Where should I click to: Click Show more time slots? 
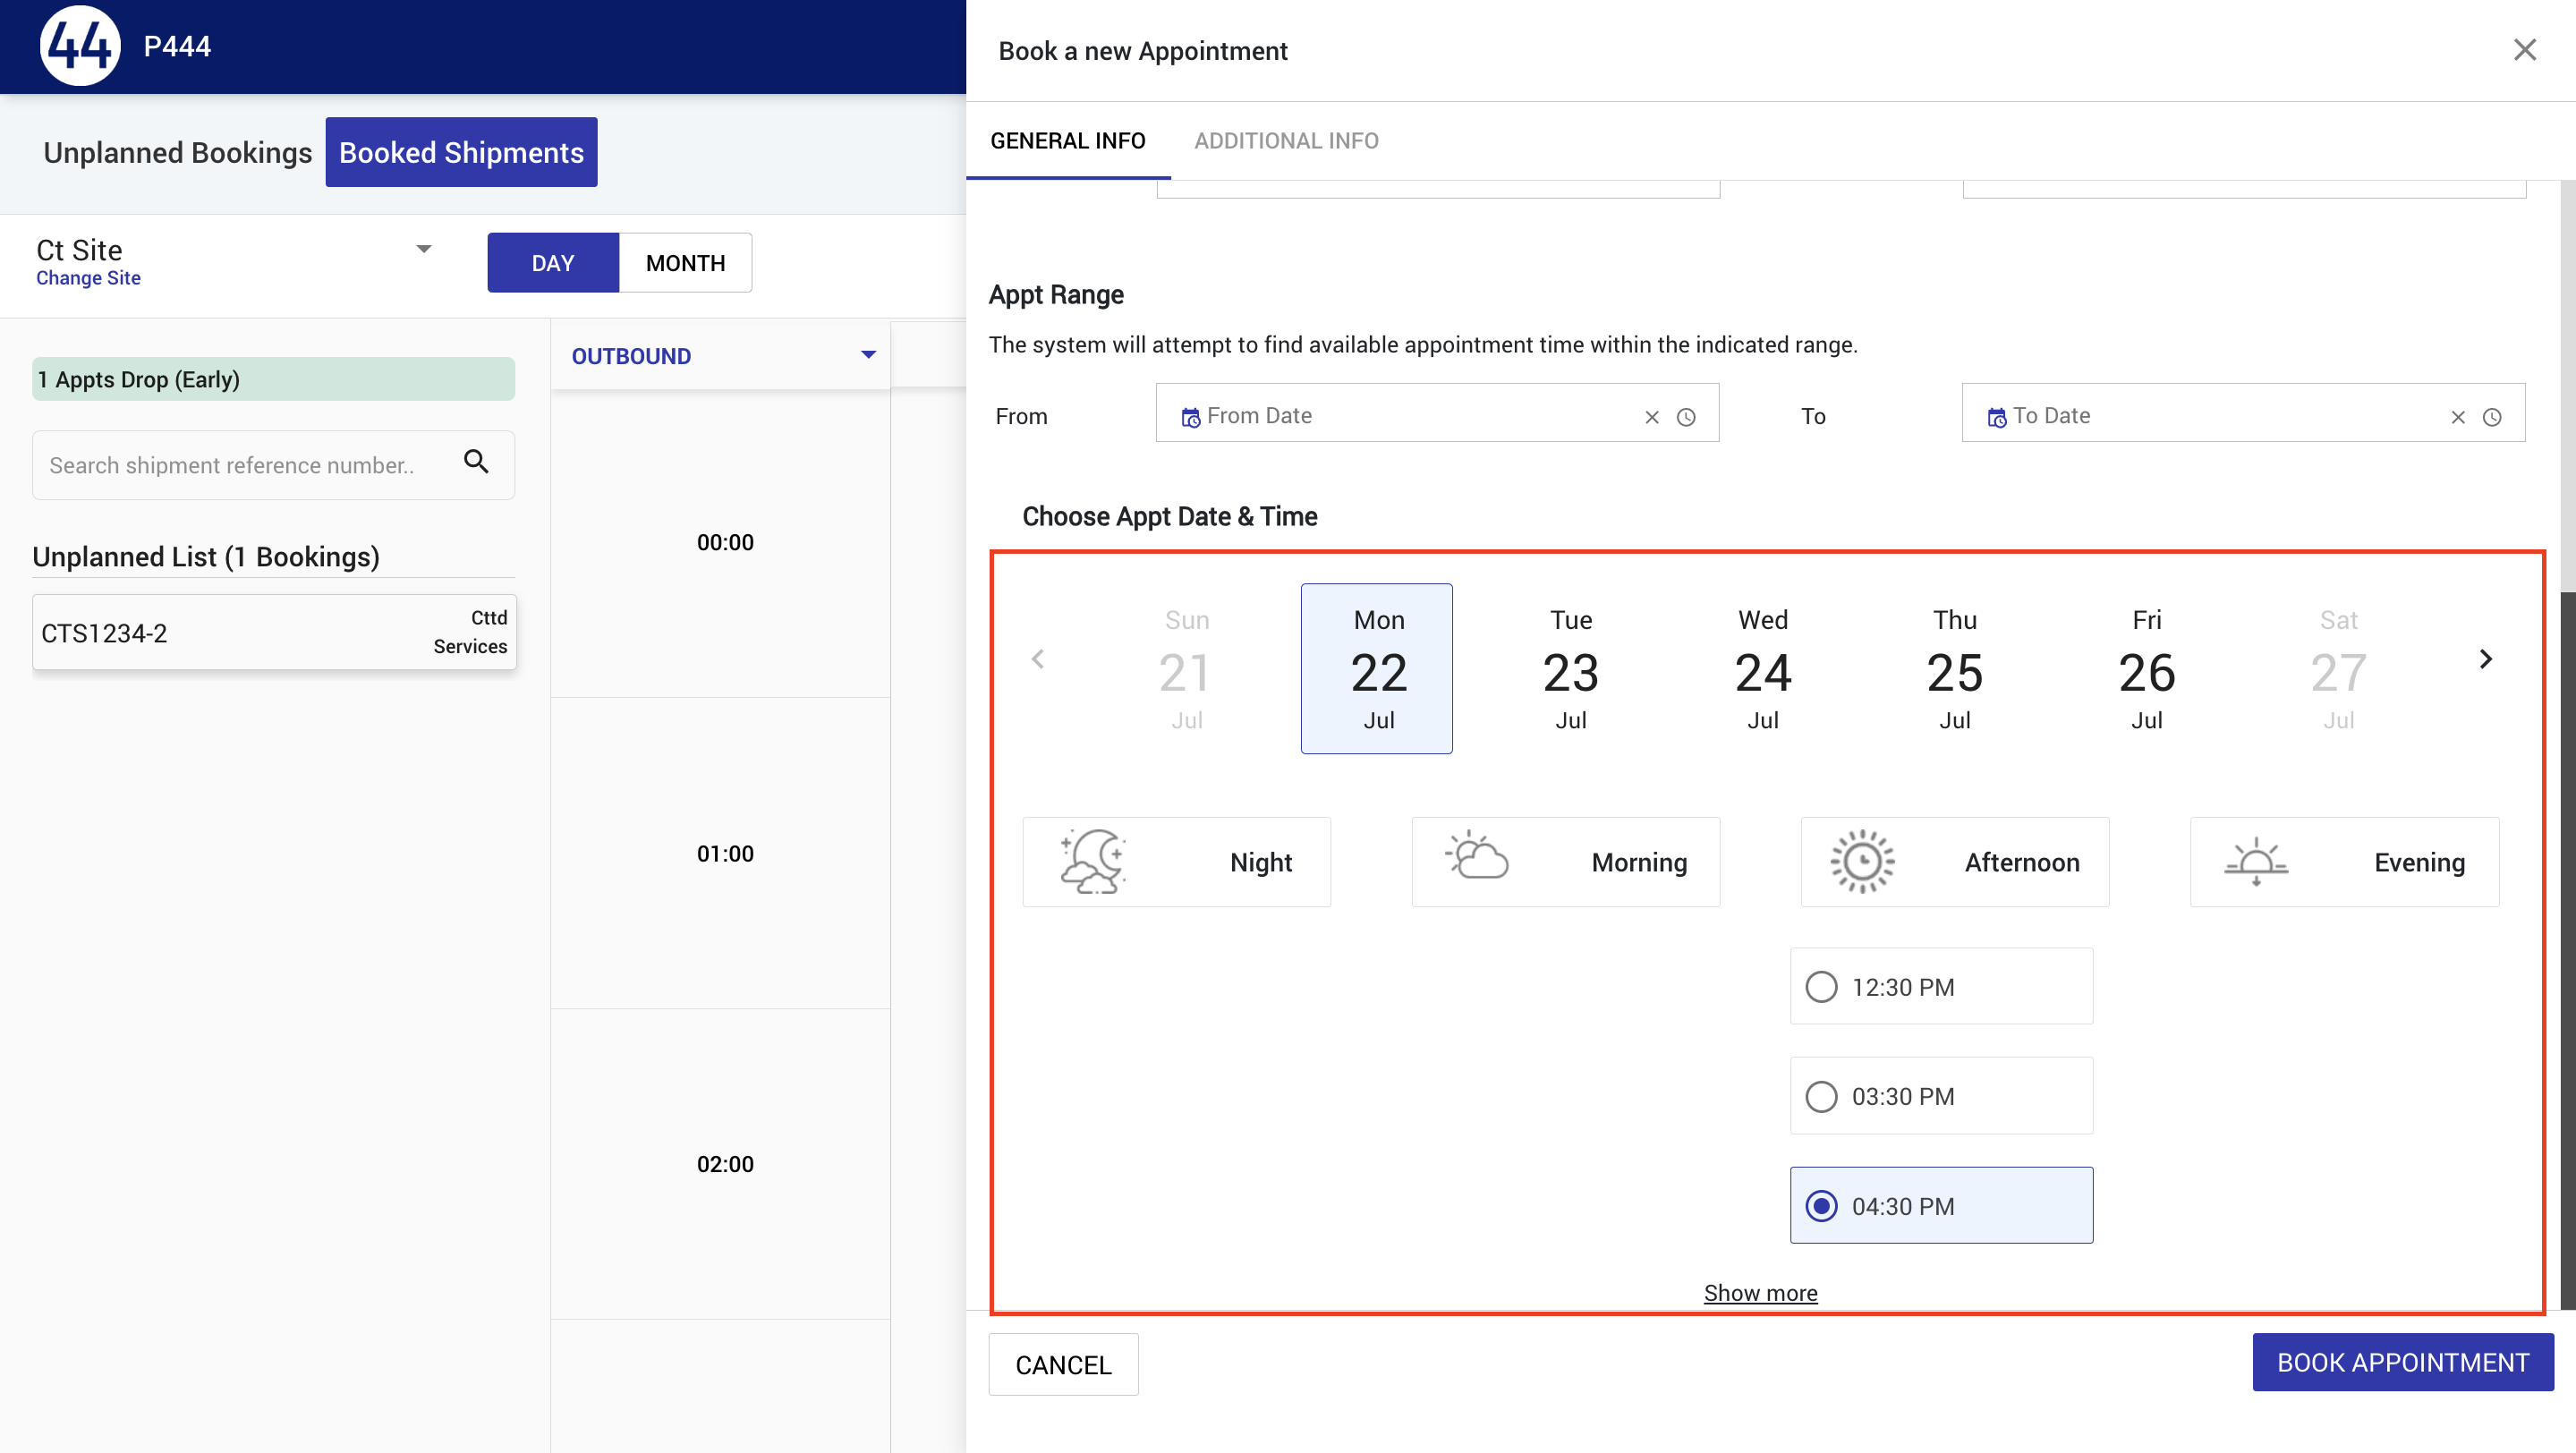(1760, 1293)
